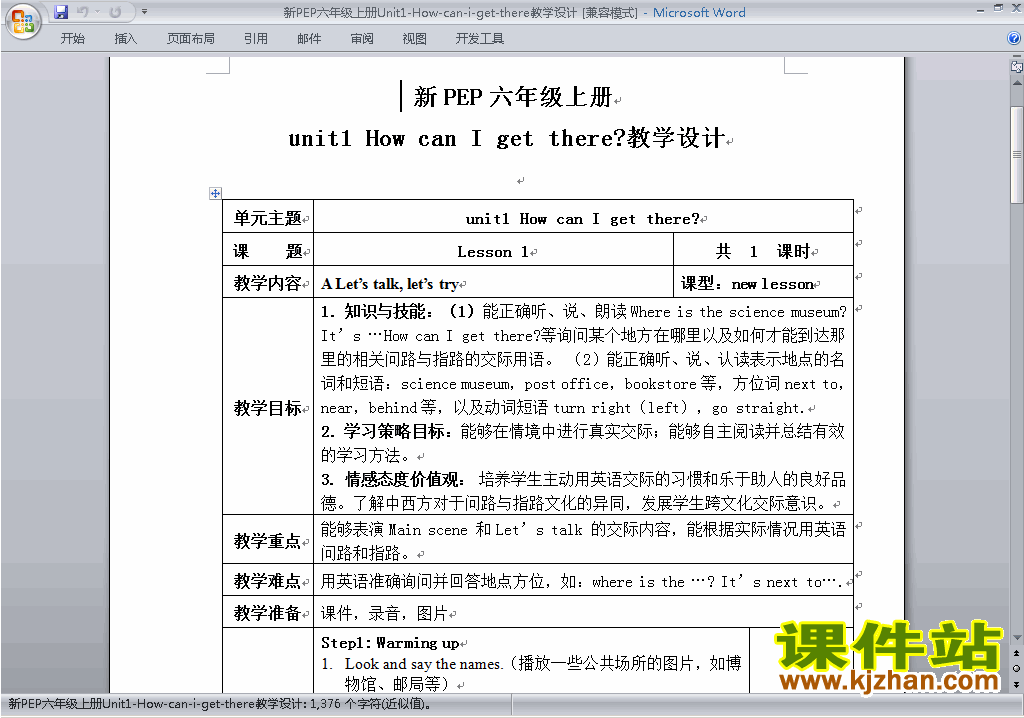Click the Redo icon in Quick Access

116,12
